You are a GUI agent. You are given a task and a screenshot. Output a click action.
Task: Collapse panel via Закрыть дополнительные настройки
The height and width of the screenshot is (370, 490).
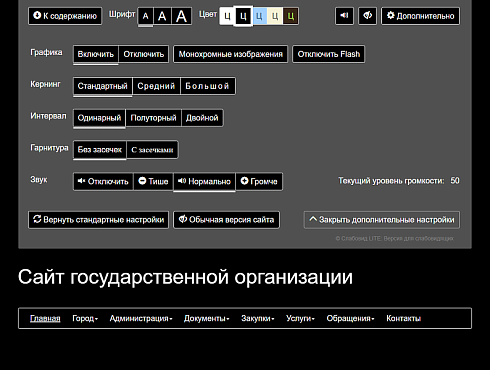(x=382, y=220)
